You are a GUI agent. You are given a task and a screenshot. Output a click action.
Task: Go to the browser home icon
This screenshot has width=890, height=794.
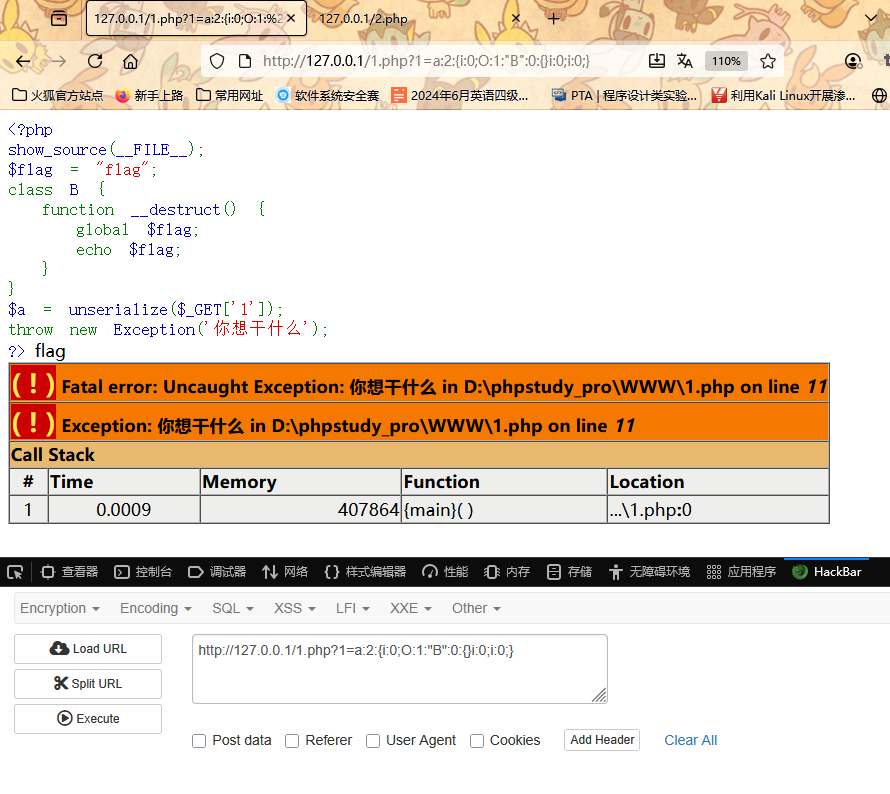[130, 61]
